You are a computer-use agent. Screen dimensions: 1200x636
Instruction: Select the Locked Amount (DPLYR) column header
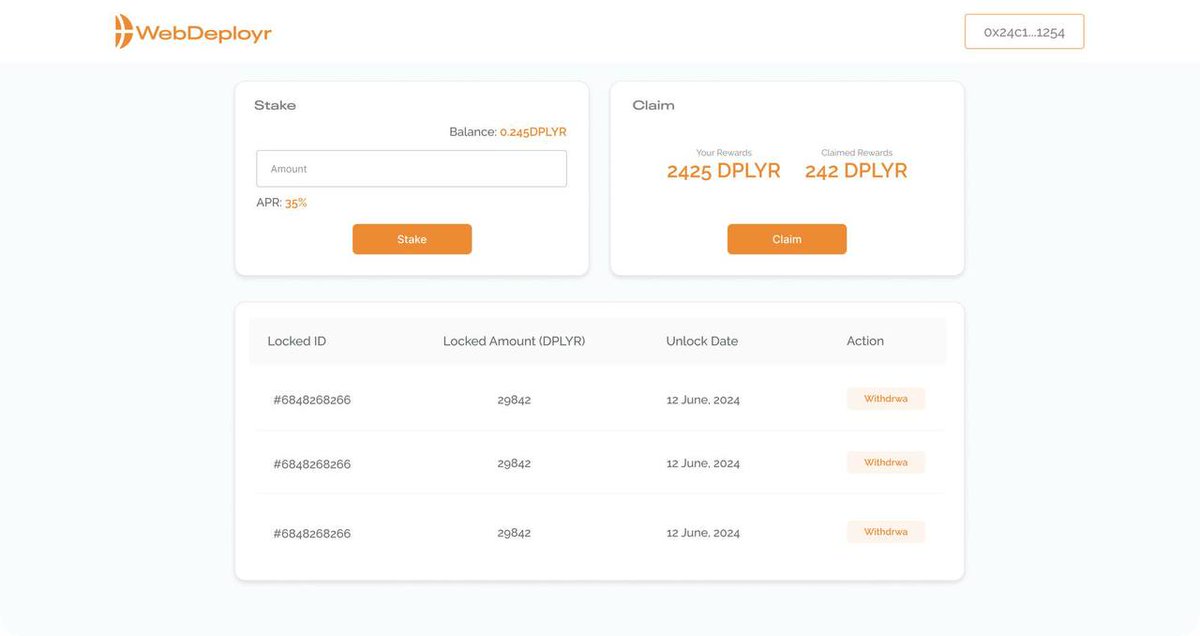click(x=513, y=340)
